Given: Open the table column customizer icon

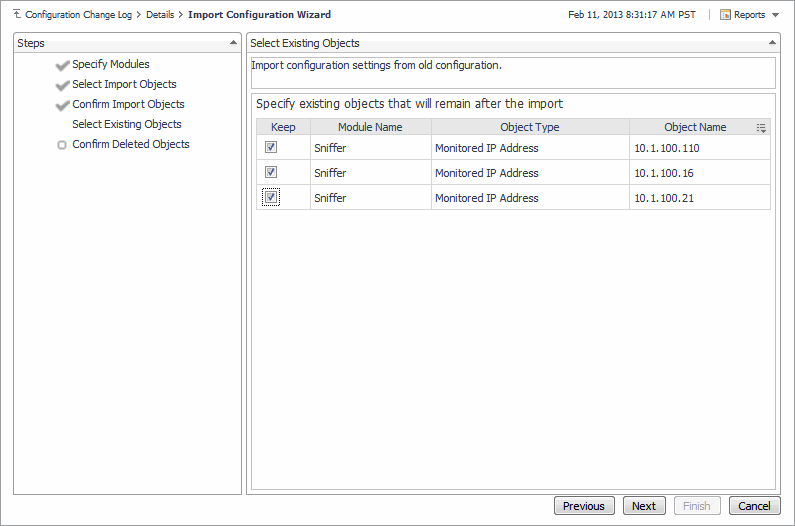Looking at the screenshot, I should pos(761,128).
